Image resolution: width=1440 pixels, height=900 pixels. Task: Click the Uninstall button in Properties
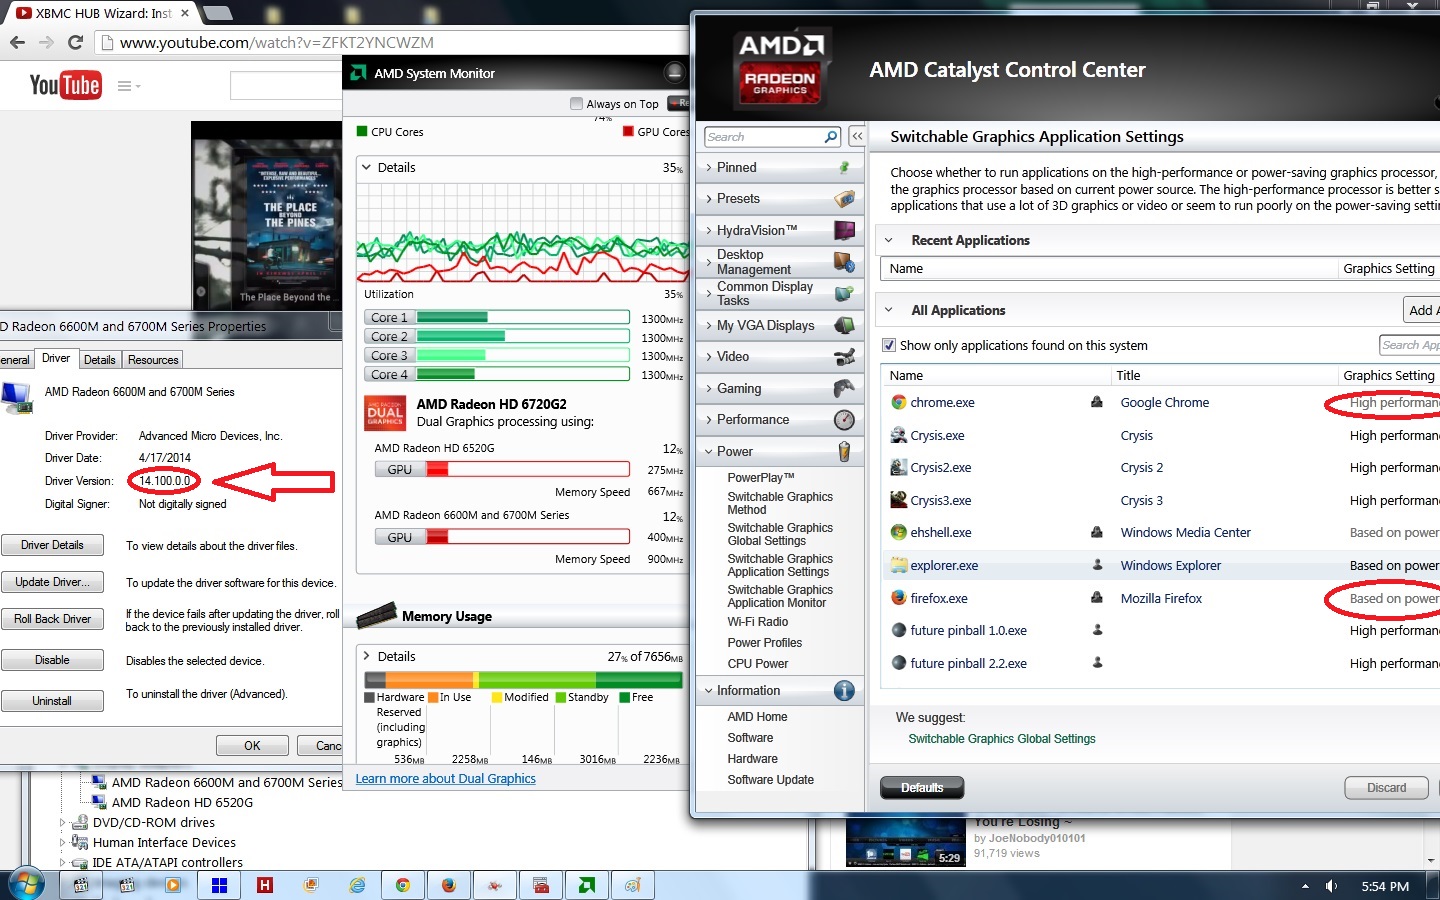pyautogui.click(x=52, y=701)
